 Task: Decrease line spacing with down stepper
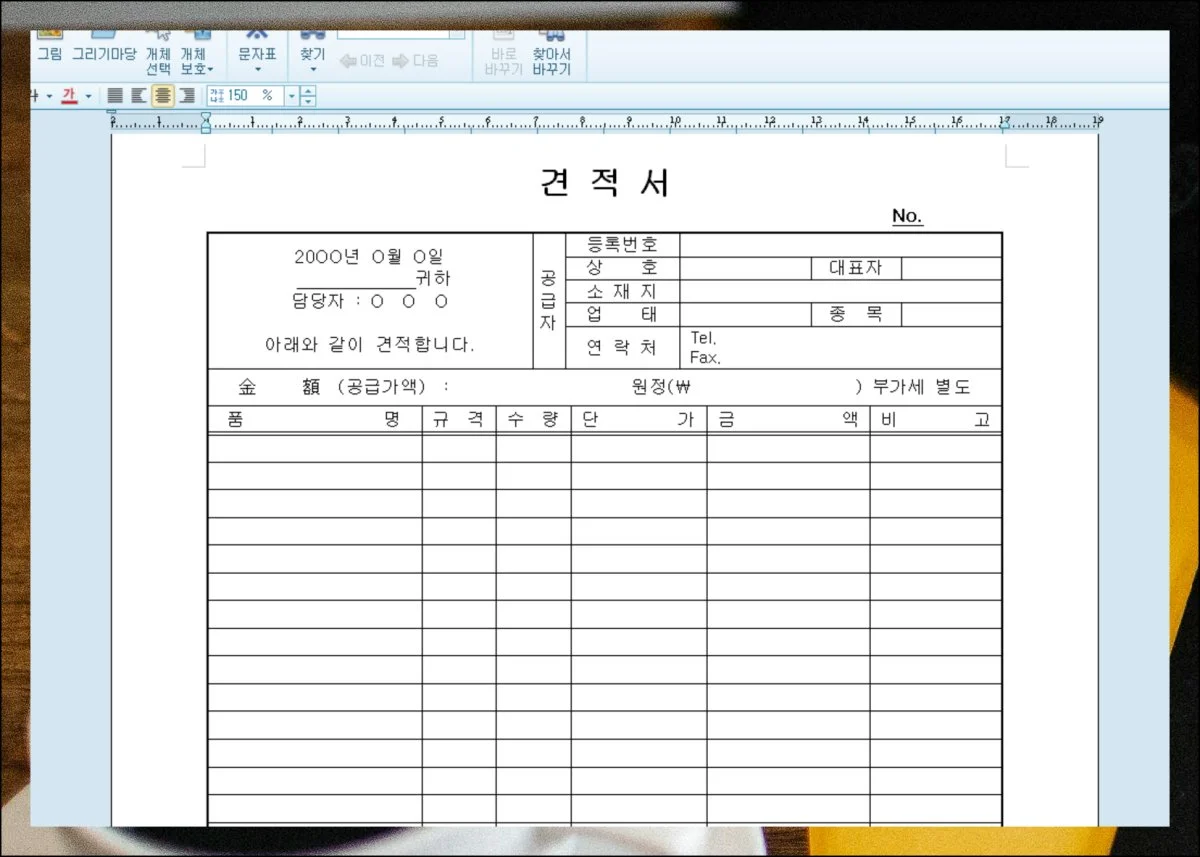coord(309,101)
